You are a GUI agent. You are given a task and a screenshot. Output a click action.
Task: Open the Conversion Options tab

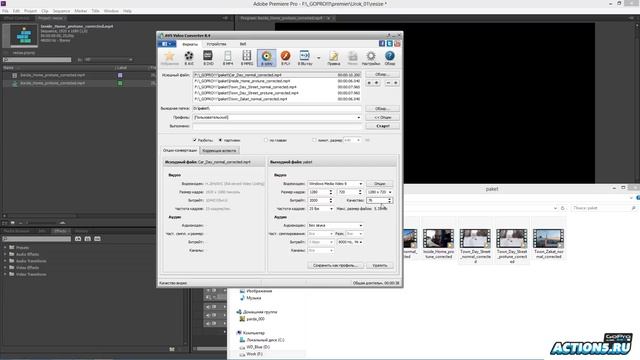(x=180, y=151)
